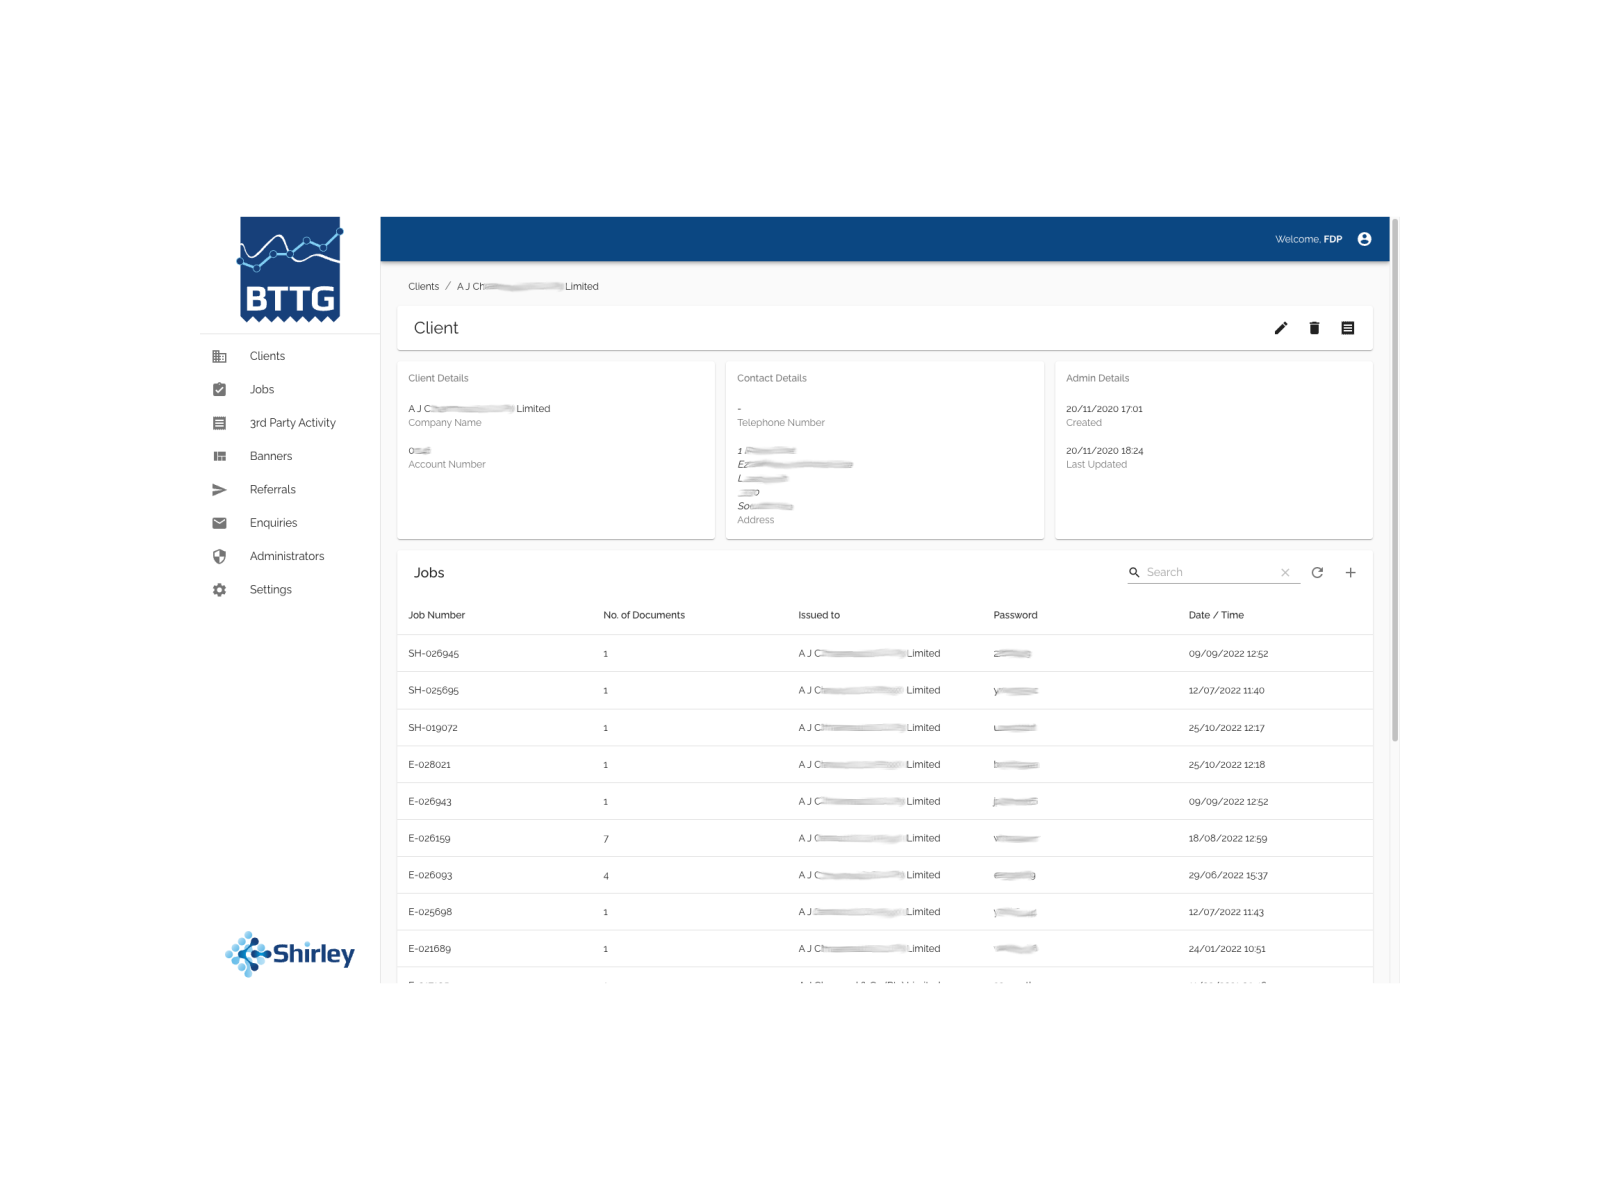Click the document count 7 for E-026159
This screenshot has width=1600, height=1200.
point(606,839)
